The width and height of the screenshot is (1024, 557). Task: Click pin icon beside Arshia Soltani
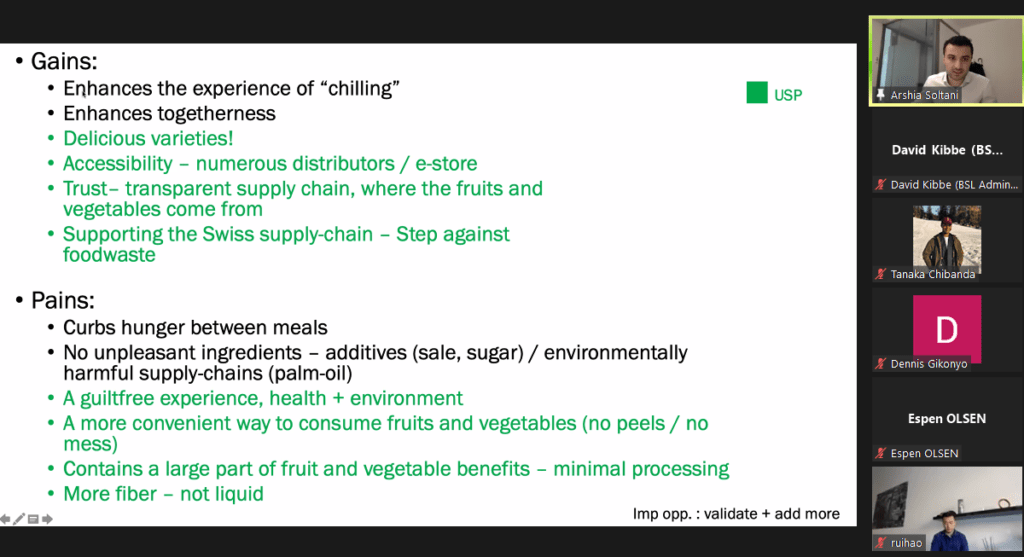click(x=881, y=95)
